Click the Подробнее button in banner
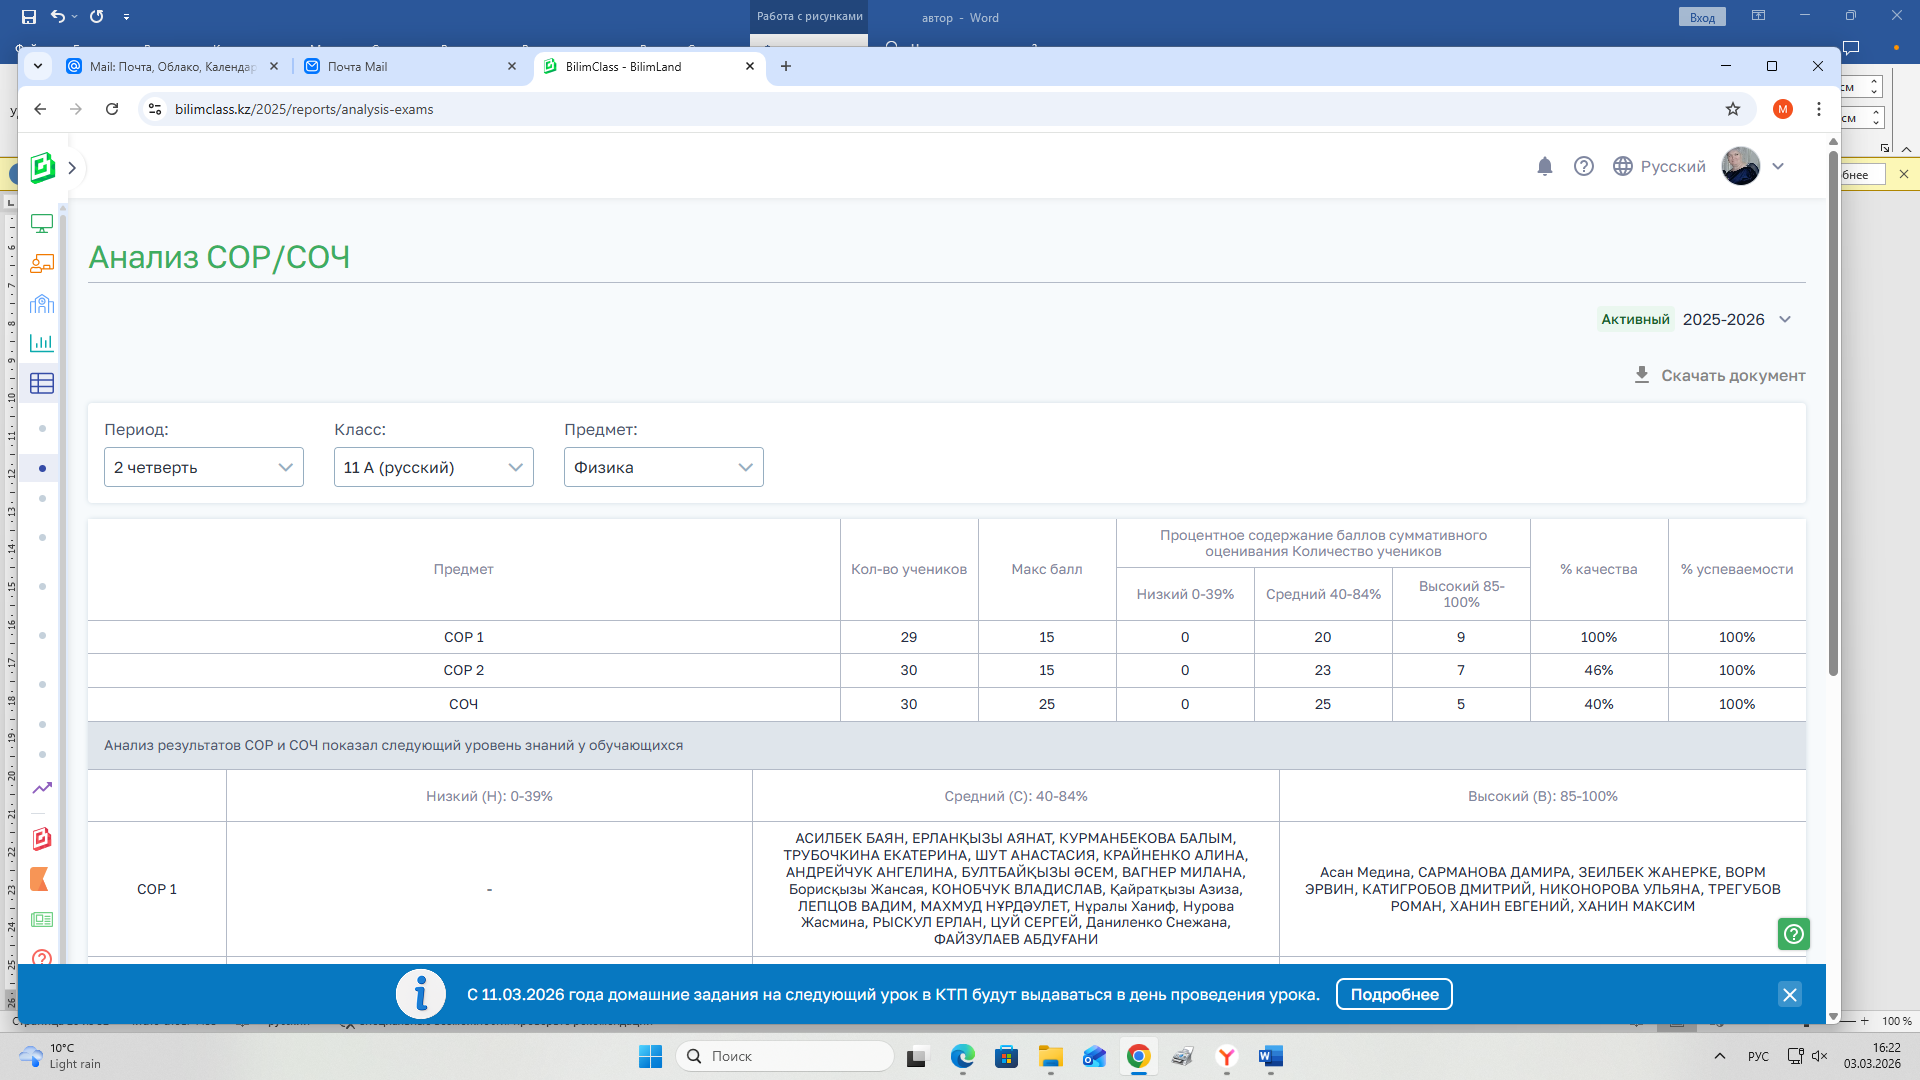Image resolution: width=1920 pixels, height=1080 pixels. (1393, 994)
